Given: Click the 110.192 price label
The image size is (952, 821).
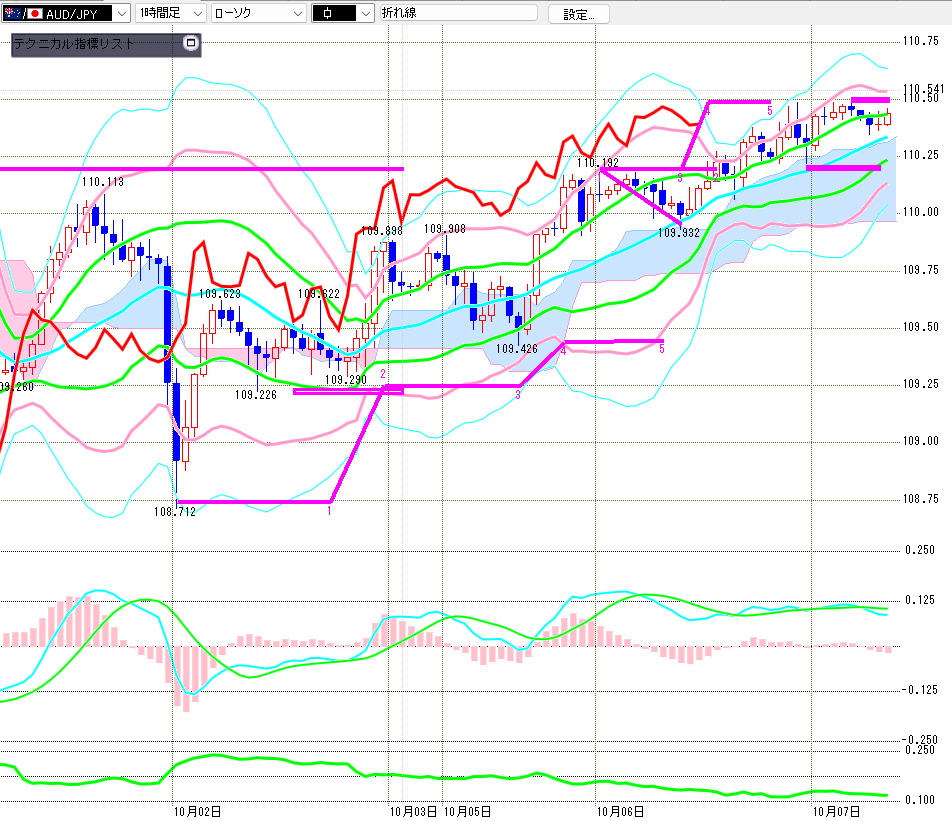Looking at the screenshot, I should point(598,163).
